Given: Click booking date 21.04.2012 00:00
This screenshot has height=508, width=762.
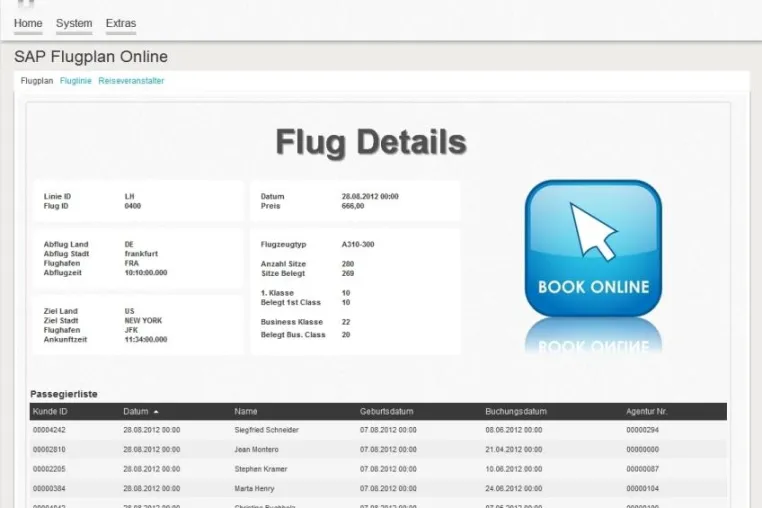Looking at the screenshot, I should (x=514, y=450).
